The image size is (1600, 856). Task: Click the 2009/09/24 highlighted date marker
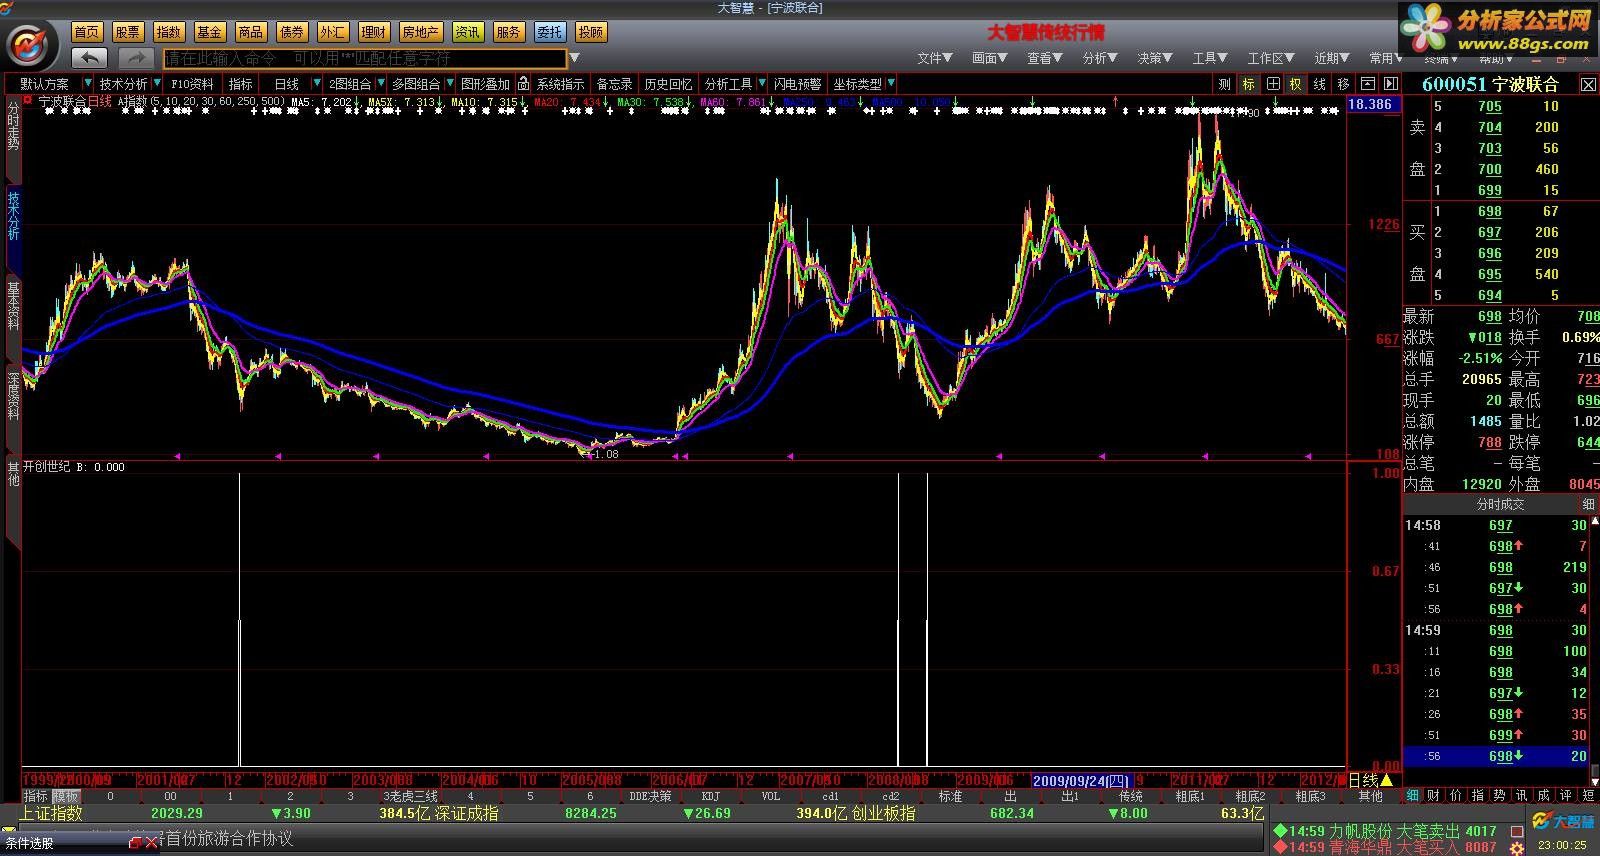tap(1080, 780)
